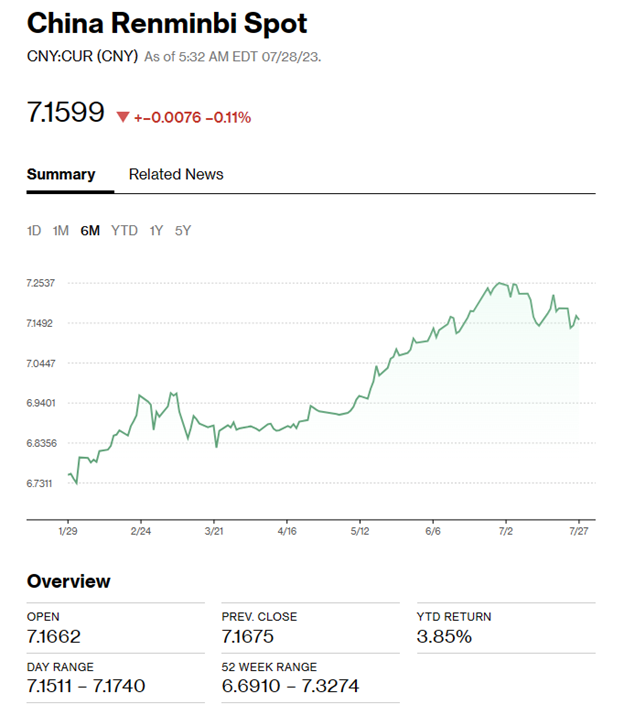Switch chart to YTD range
This screenshot has height=715, width=624.
[x=124, y=231]
